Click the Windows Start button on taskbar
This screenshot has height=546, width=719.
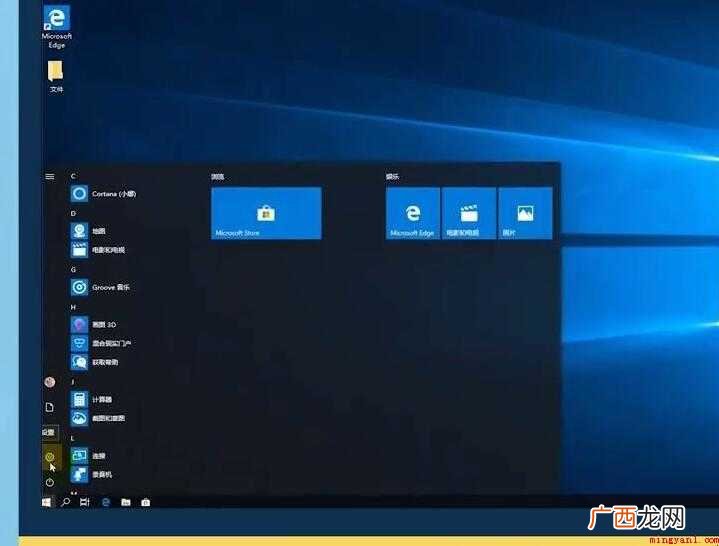46,502
